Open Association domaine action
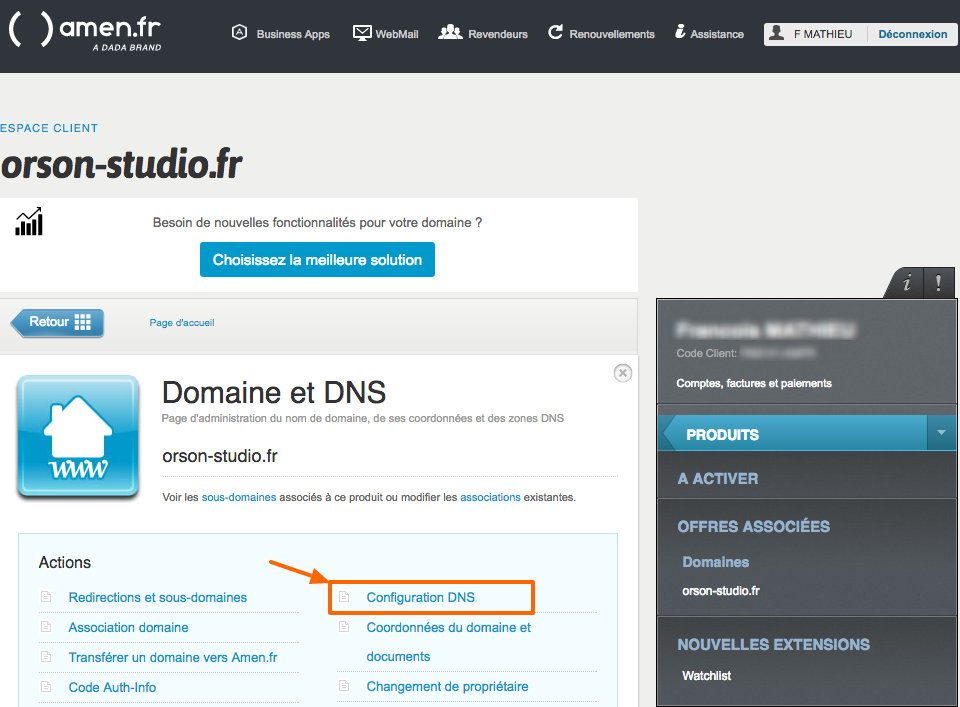This screenshot has height=707, width=960. [129, 627]
